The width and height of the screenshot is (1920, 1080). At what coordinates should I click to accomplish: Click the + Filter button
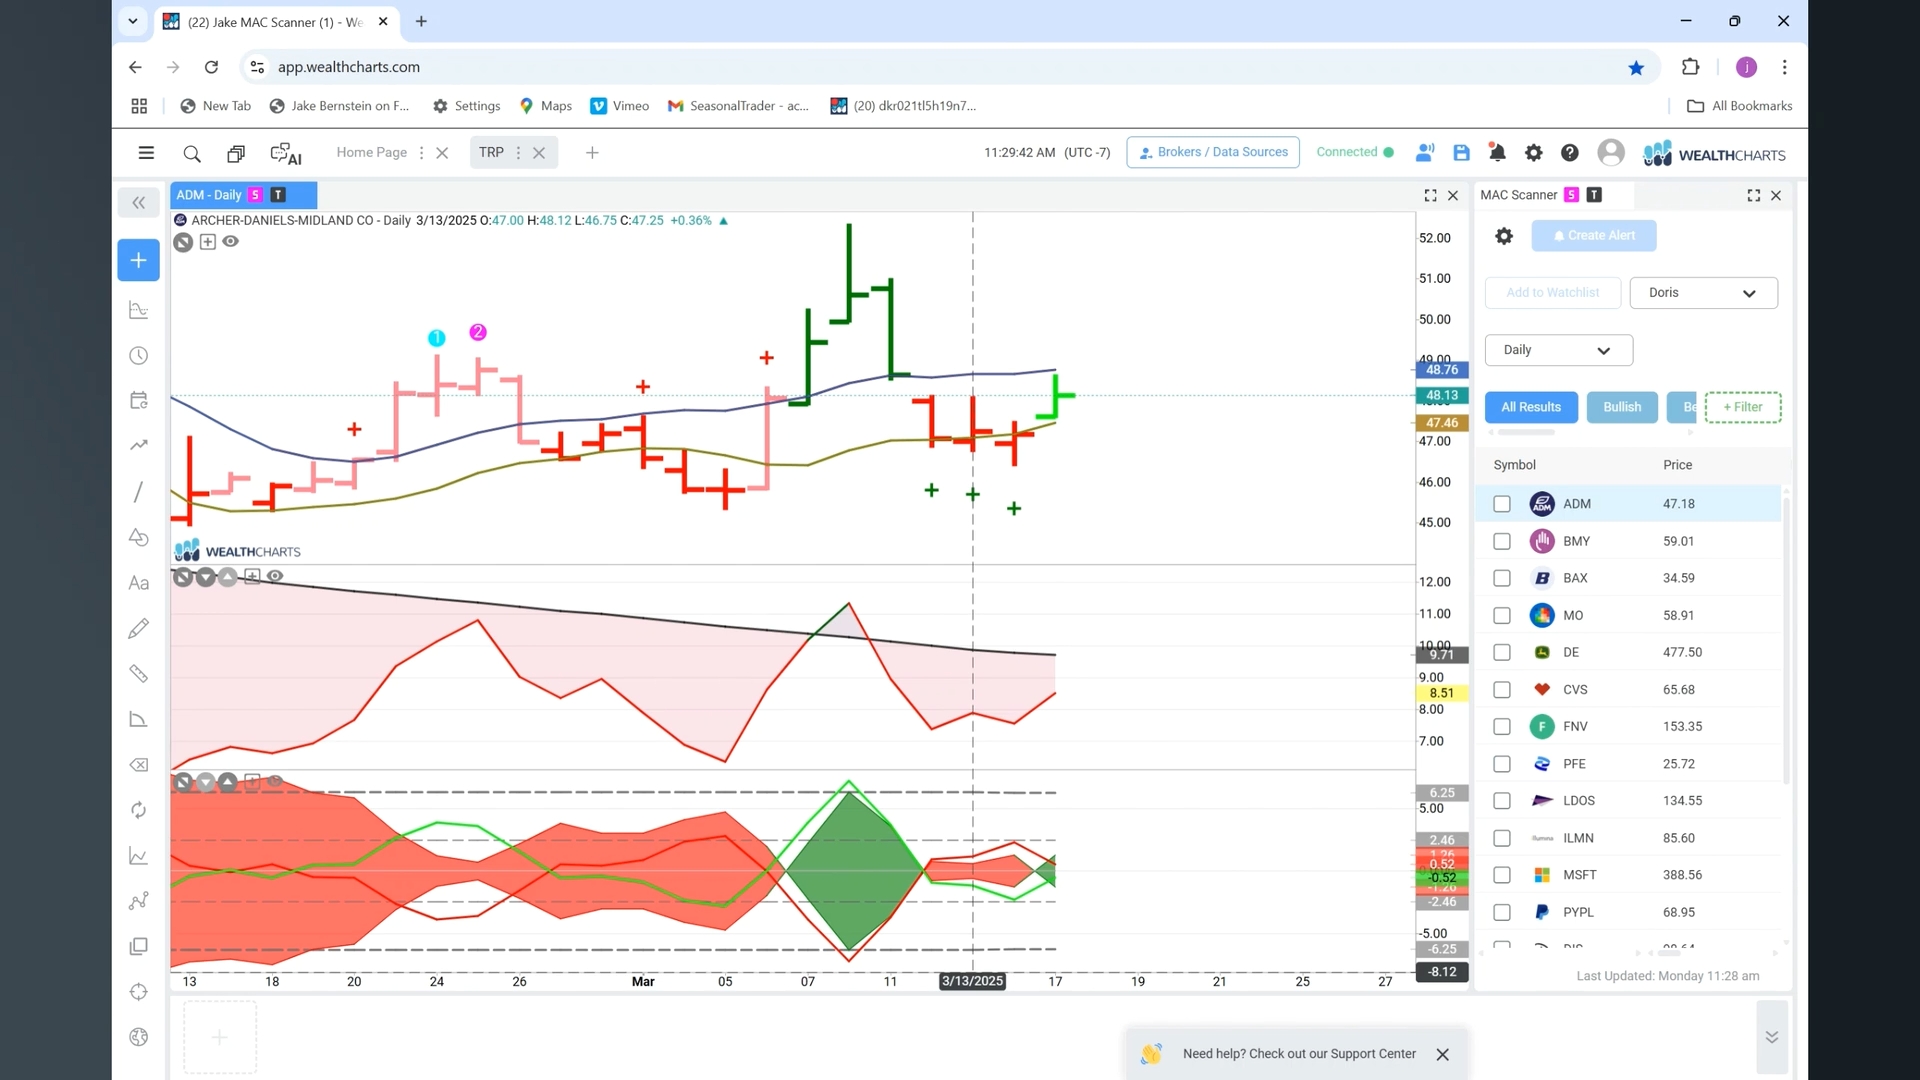tap(1743, 407)
